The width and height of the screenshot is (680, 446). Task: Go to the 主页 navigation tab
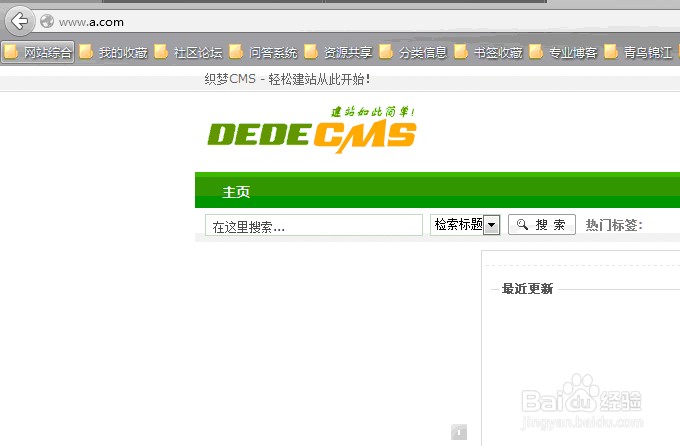(x=236, y=192)
